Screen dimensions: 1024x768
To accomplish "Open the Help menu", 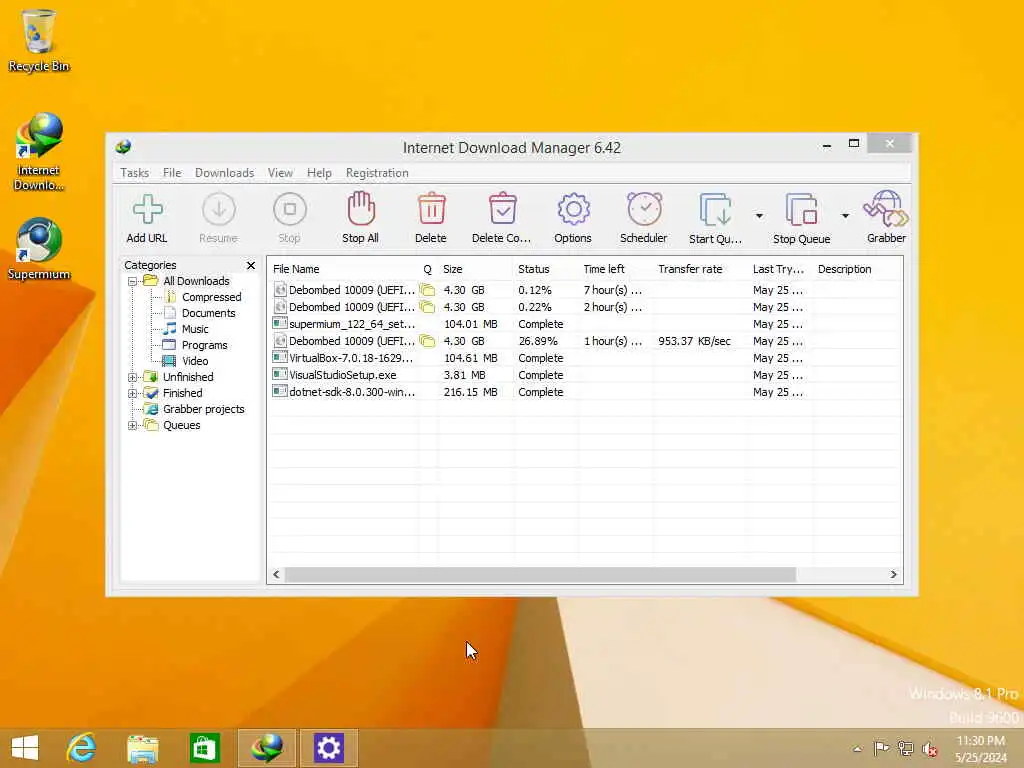I will tap(319, 173).
